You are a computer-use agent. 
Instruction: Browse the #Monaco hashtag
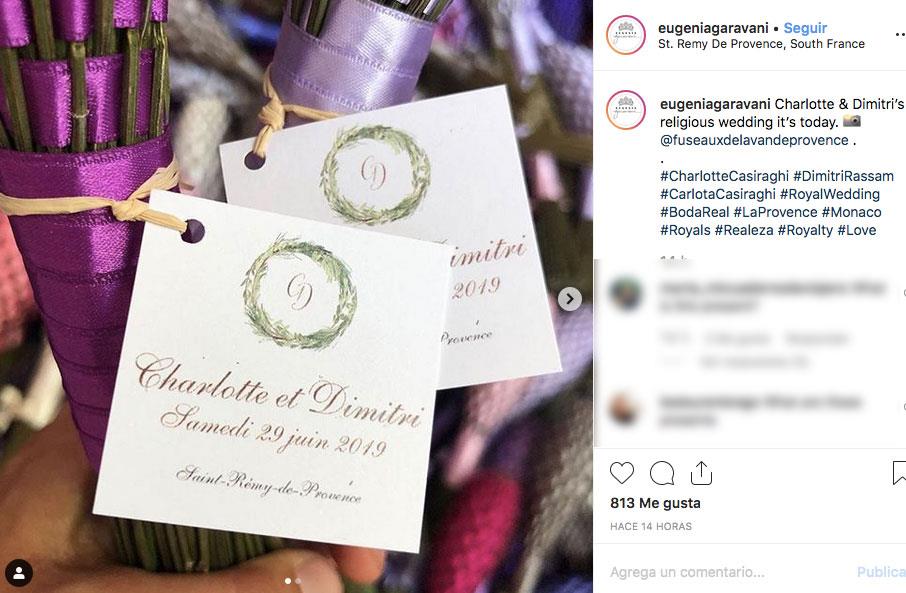click(x=852, y=212)
